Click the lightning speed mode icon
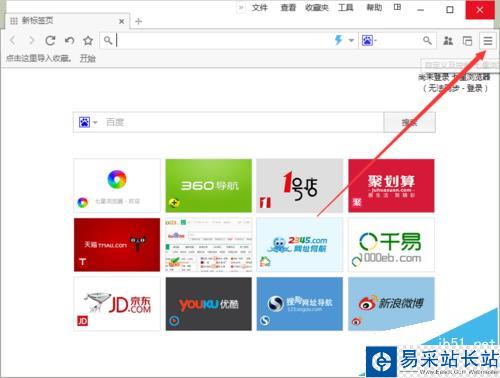This screenshot has height=378, width=500. click(339, 40)
